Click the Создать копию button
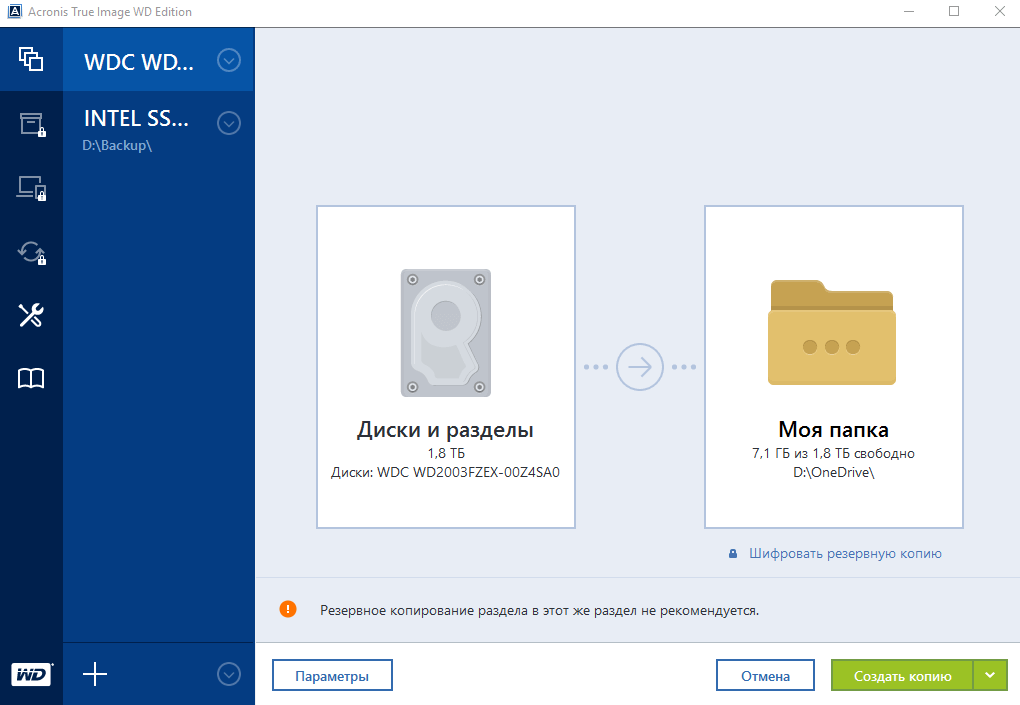The height and width of the screenshot is (705, 1020). [902, 675]
